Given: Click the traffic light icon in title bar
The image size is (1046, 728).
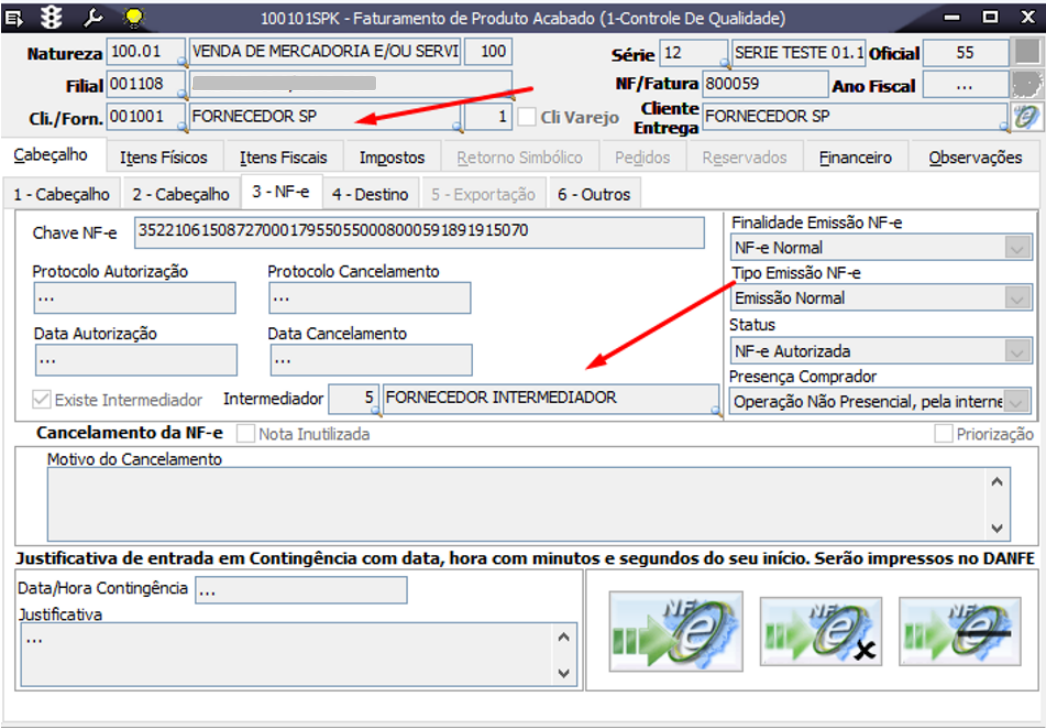Looking at the screenshot, I should point(51,18).
